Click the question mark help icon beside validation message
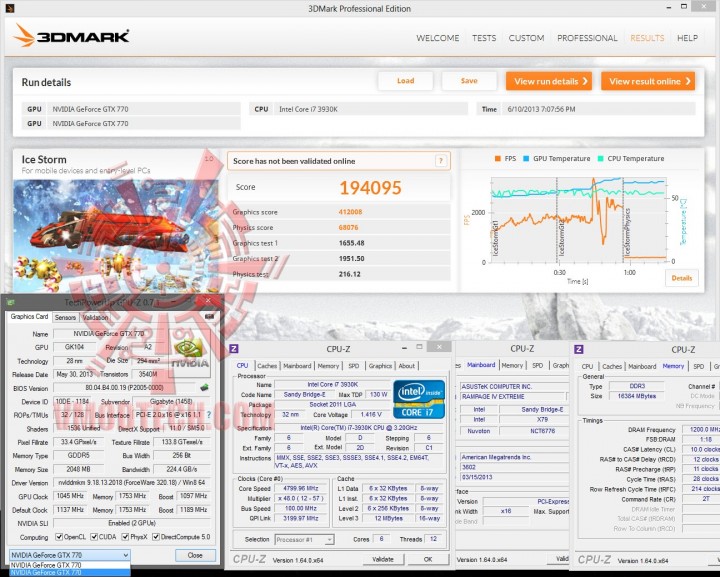Image resolution: width=720 pixels, height=577 pixels. coord(441,161)
